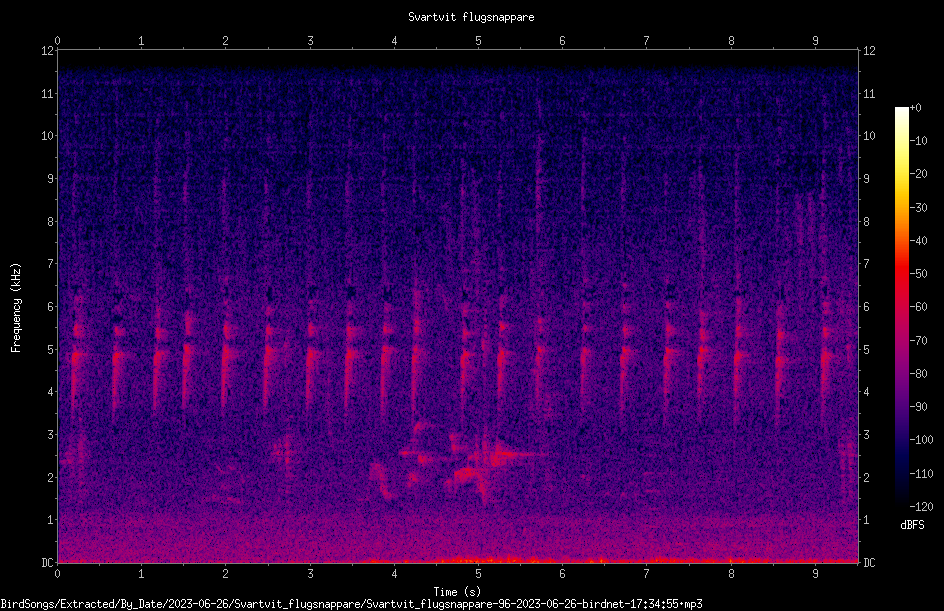The width and height of the screenshot is (944, 611).
Task: Click the "-50" color scale label
Action: click(x=918, y=274)
